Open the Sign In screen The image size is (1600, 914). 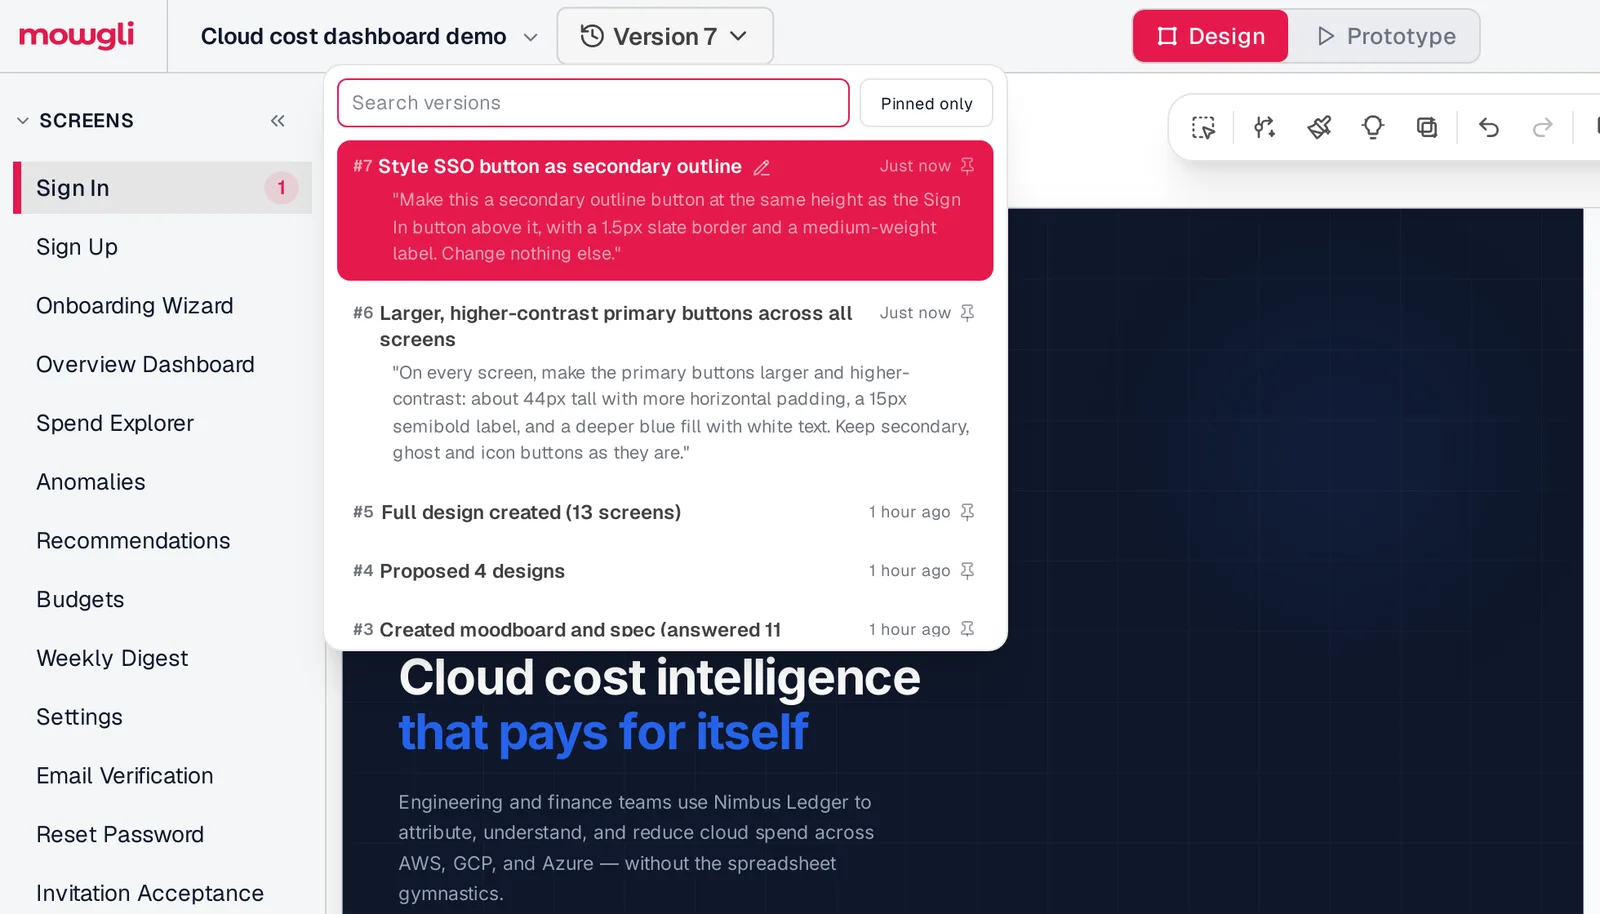pos(163,188)
